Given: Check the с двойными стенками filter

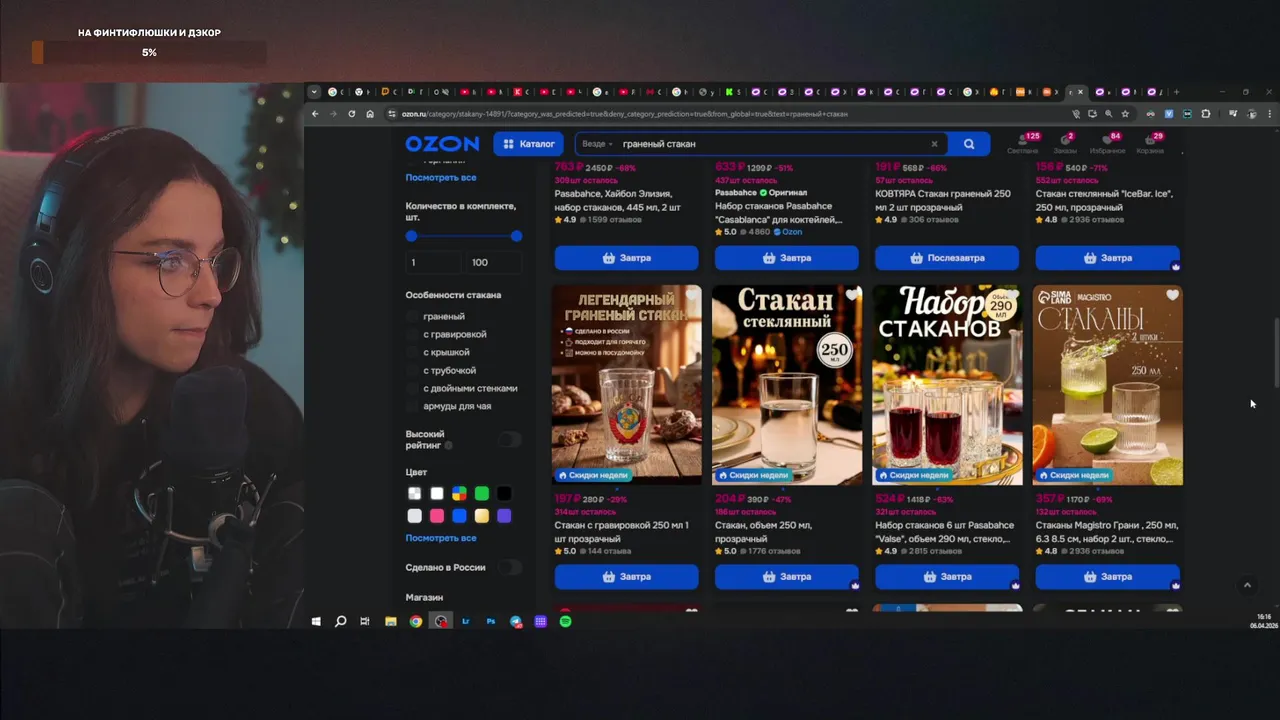Looking at the screenshot, I should (x=412, y=388).
